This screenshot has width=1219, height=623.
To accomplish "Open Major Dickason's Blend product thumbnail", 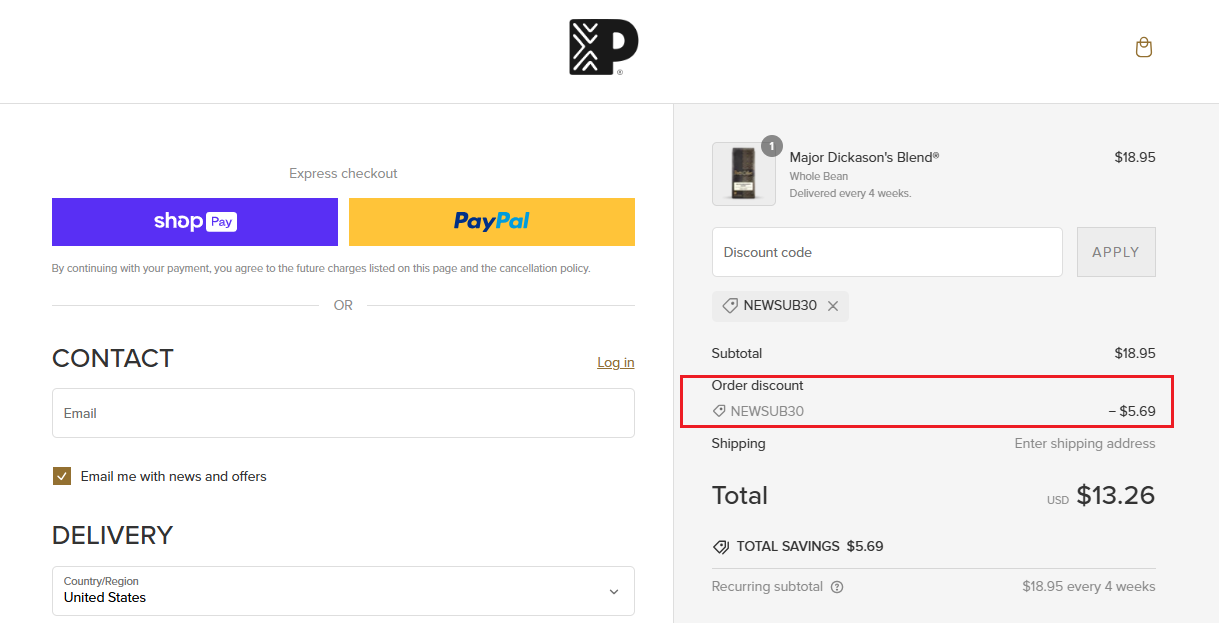I will 743,174.
